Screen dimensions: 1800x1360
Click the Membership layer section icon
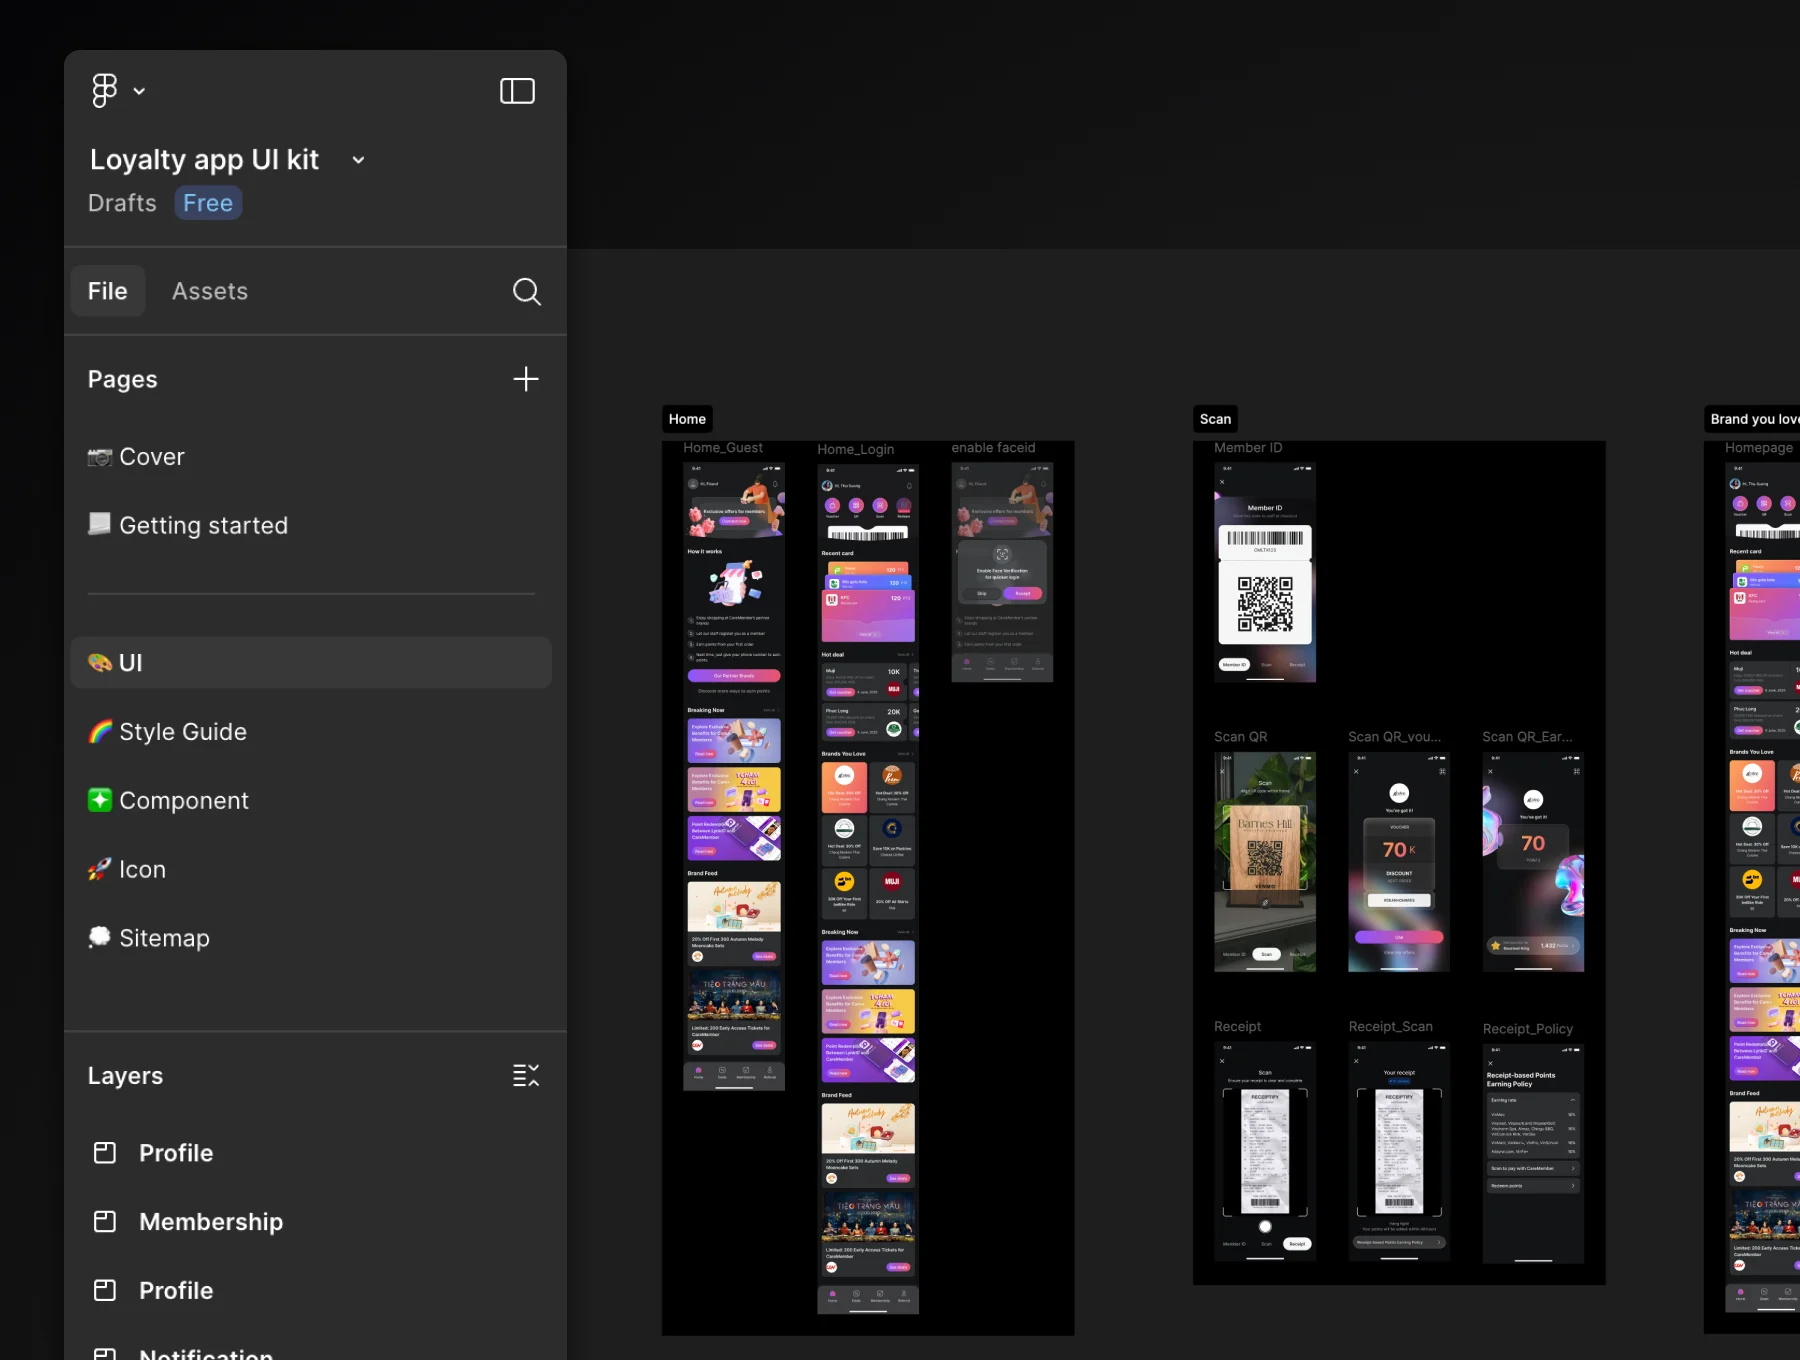(x=105, y=1222)
